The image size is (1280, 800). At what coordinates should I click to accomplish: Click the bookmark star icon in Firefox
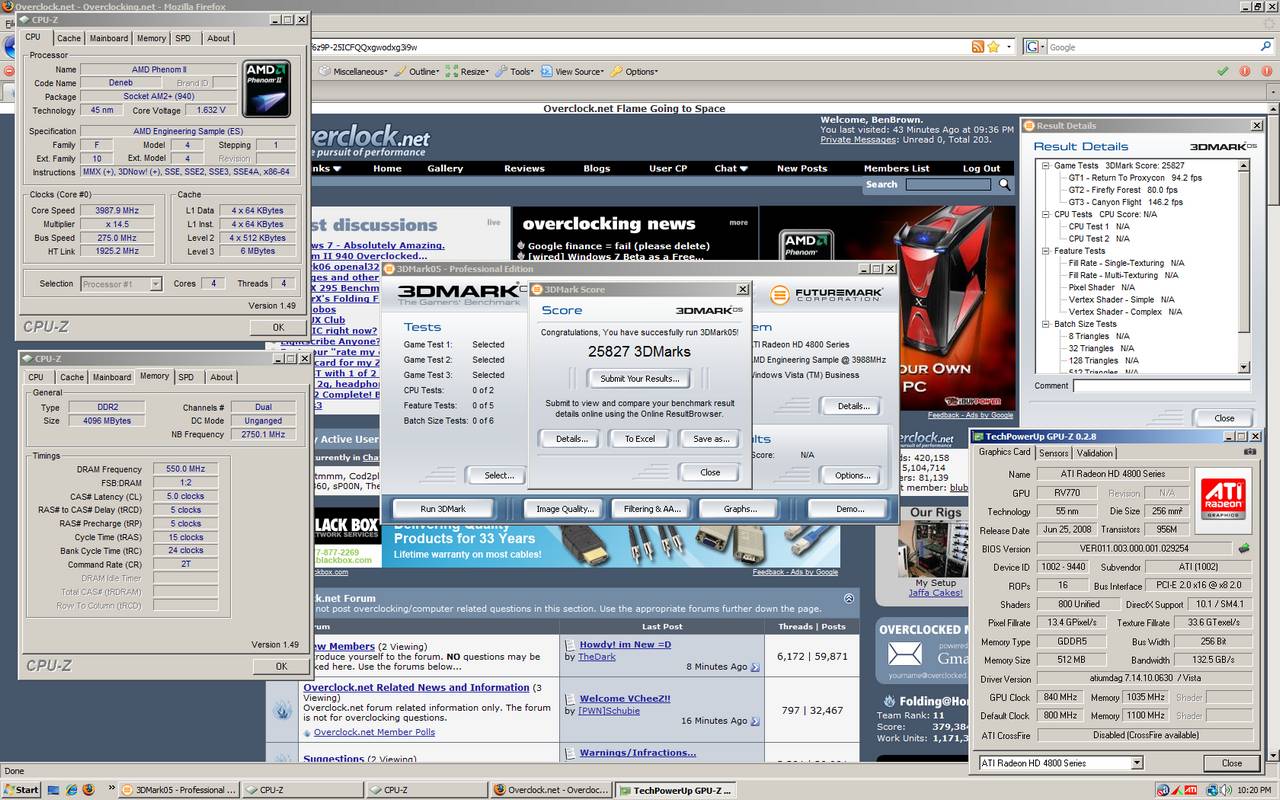click(x=993, y=47)
